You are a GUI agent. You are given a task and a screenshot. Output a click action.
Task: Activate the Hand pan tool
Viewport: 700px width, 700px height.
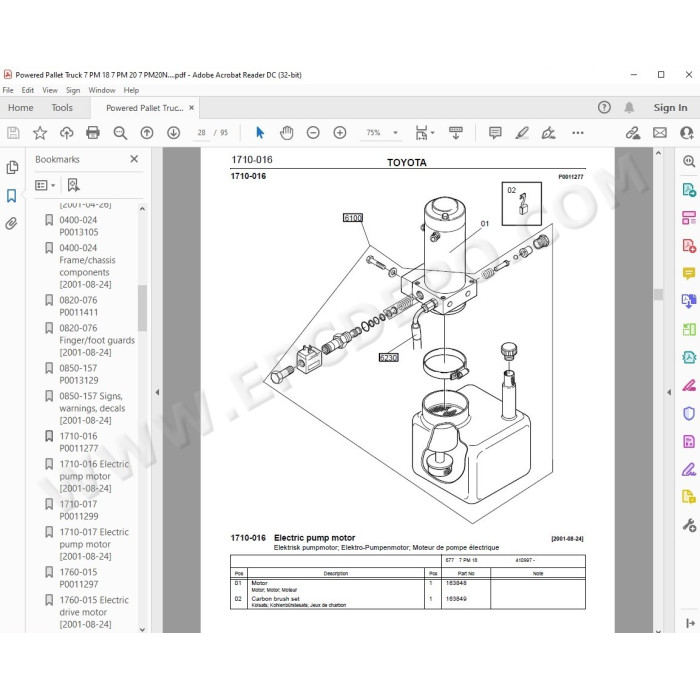click(x=287, y=133)
